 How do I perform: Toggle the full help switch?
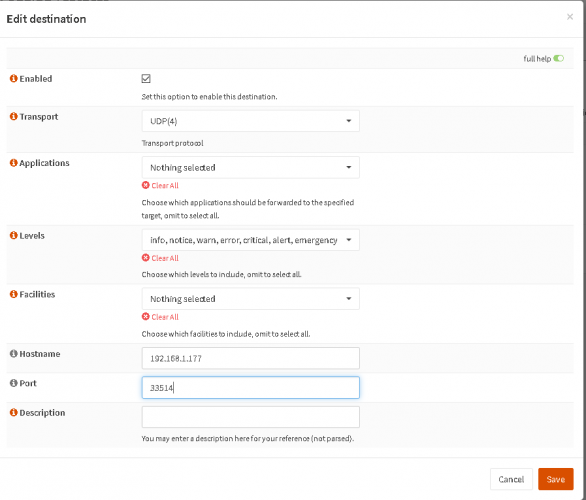coord(558,59)
